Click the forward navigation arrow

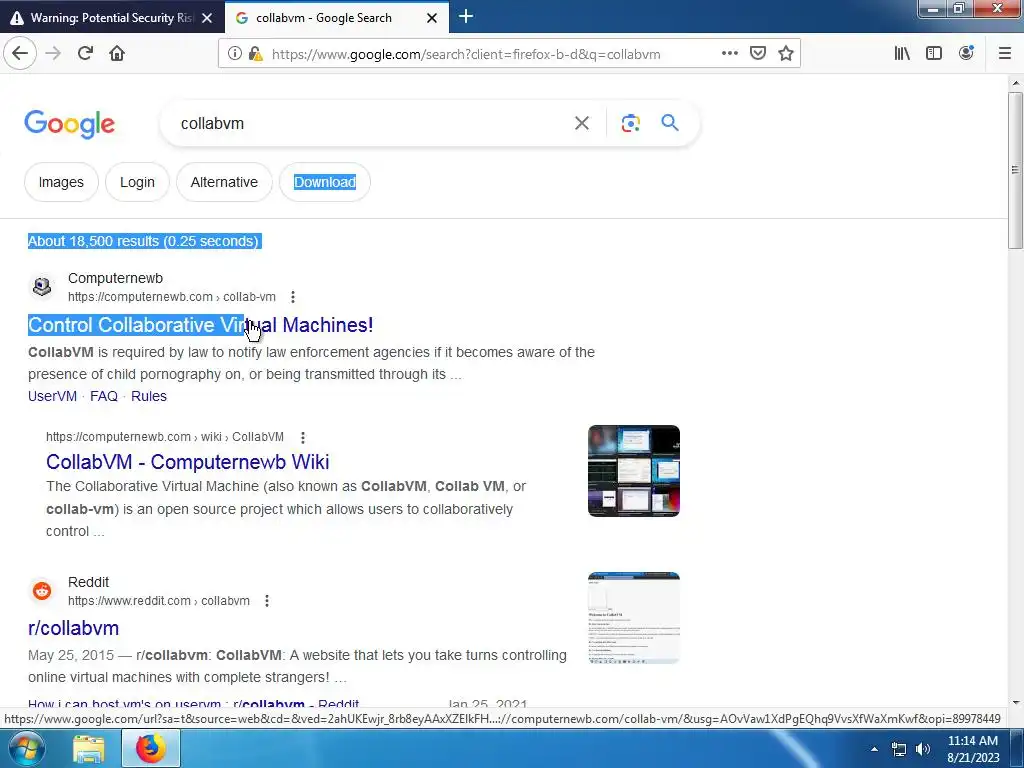(x=53, y=54)
